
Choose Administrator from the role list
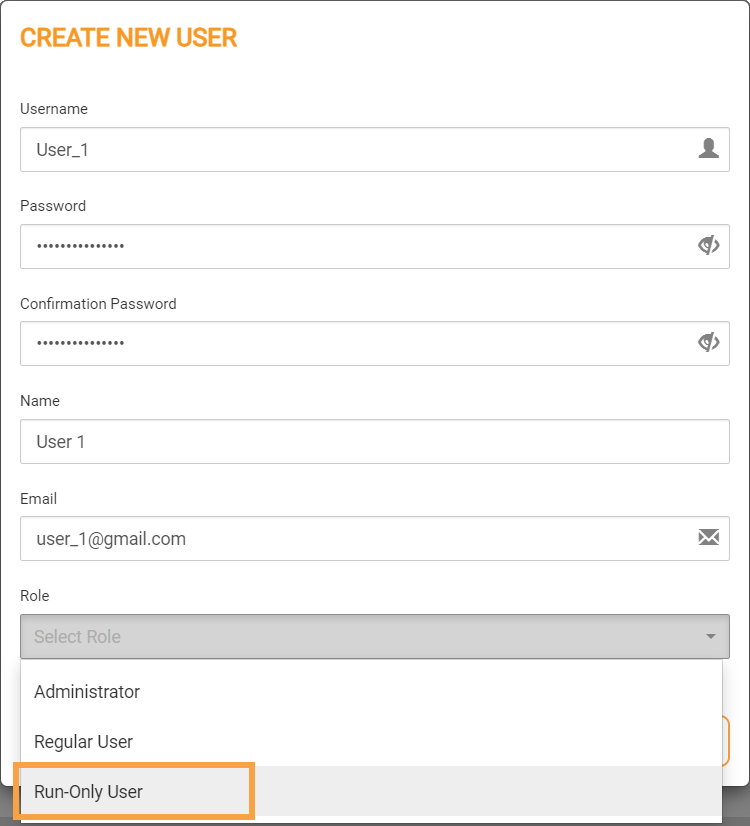click(87, 692)
